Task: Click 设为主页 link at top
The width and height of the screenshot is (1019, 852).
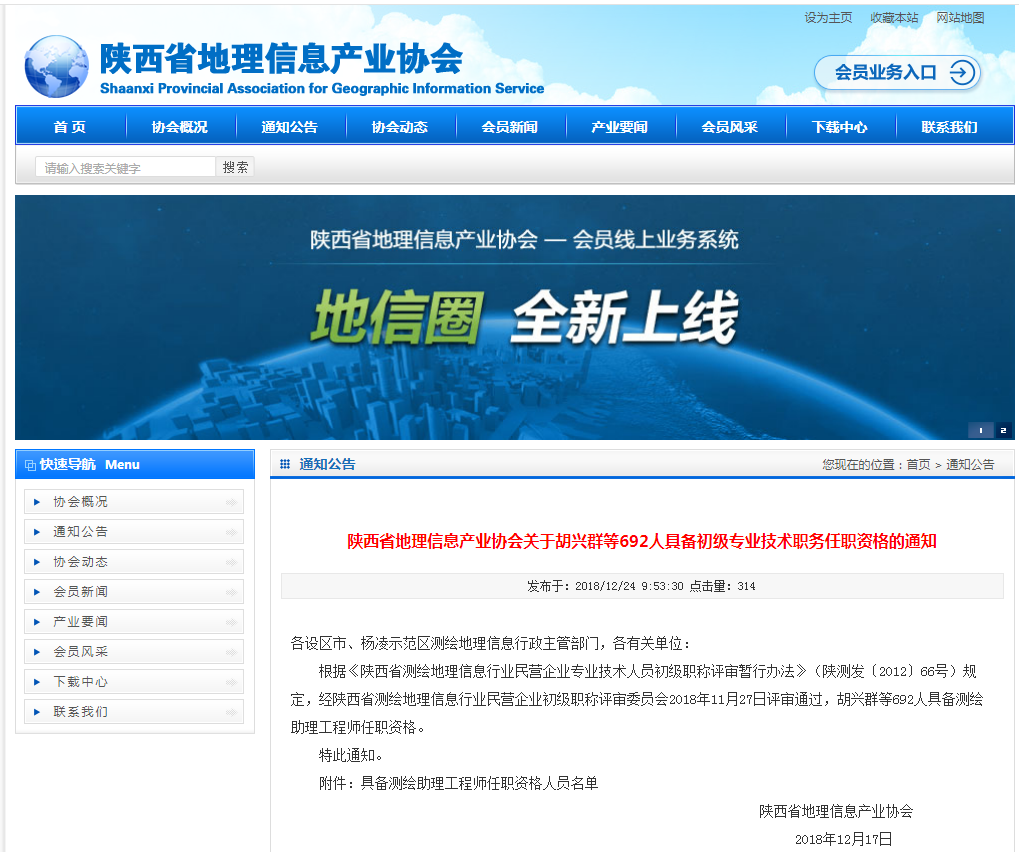Action: pyautogui.click(x=828, y=18)
